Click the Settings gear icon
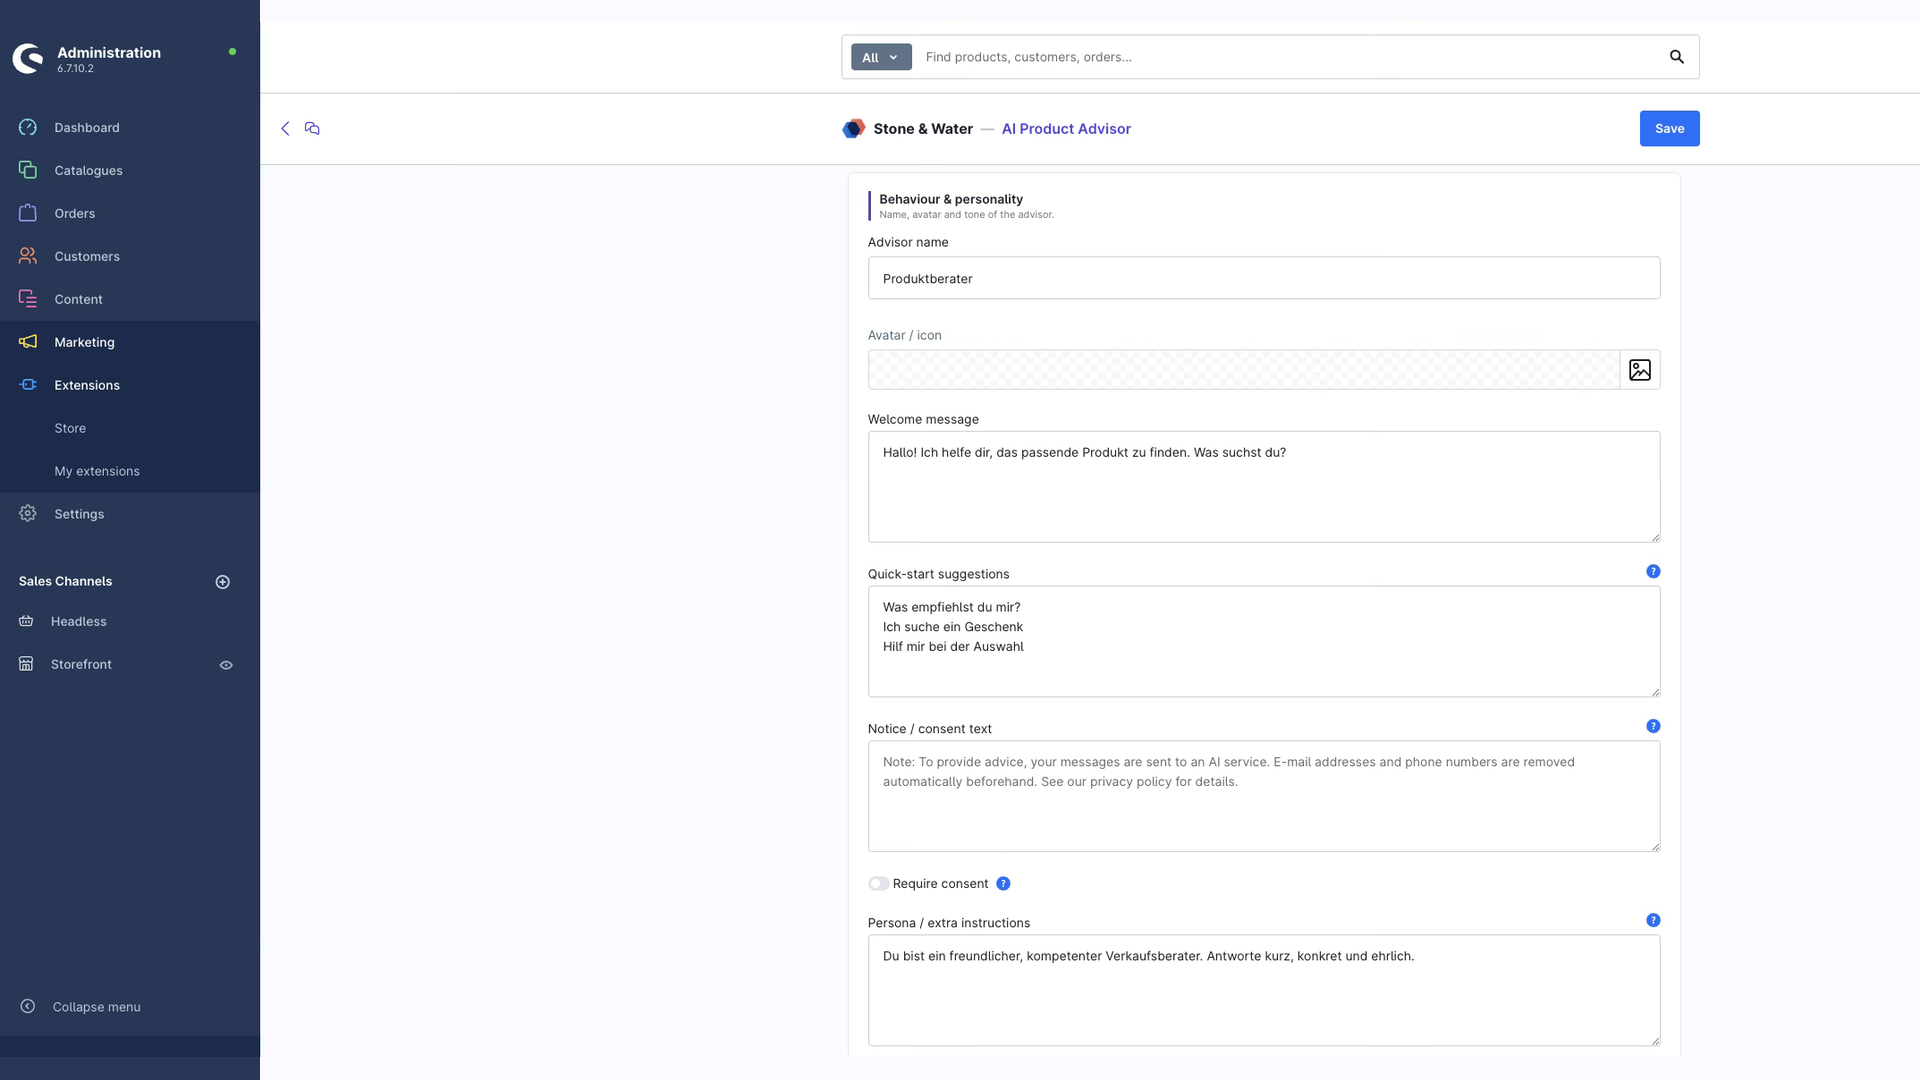Image resolution: width=1920 pixels, height=1080 pixels. click(28, 514)
